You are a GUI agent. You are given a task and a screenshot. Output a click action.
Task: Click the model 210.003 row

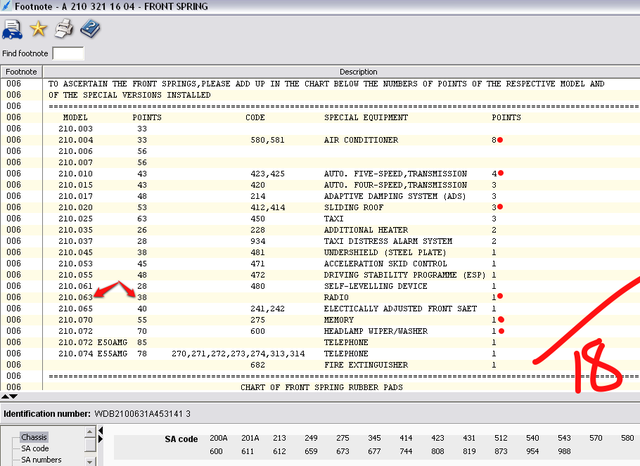click(76, 129)
